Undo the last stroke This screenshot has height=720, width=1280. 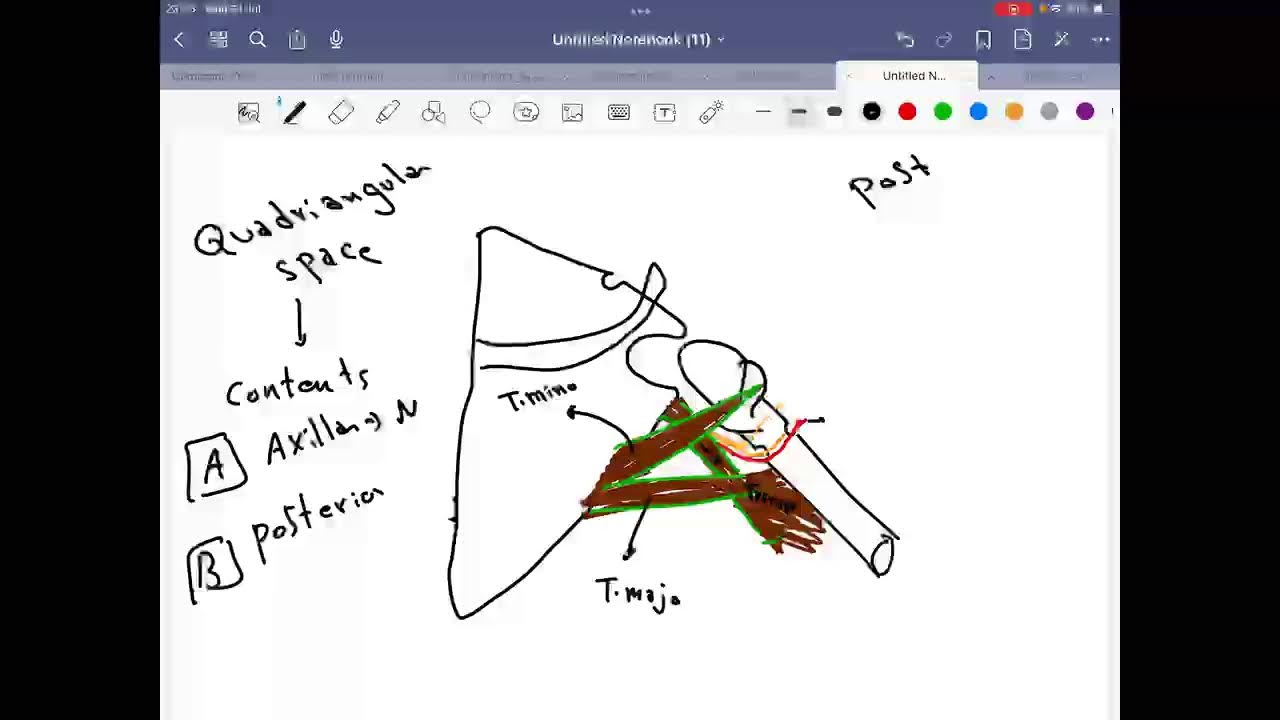pos(905,40)
